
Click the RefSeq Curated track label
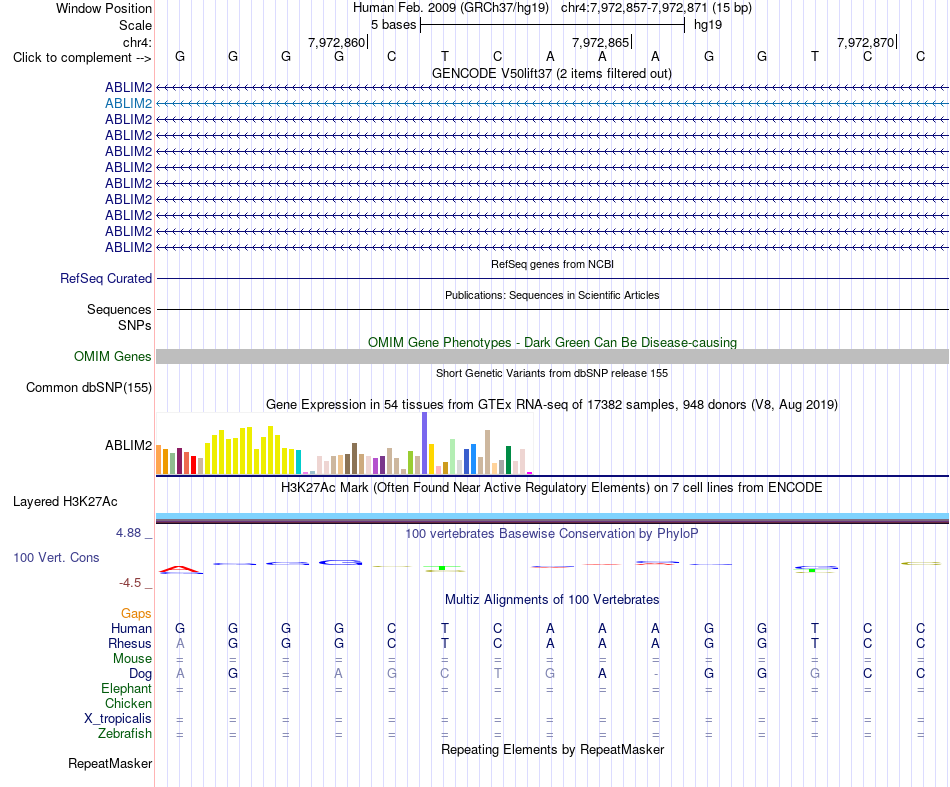coord(106,279)
